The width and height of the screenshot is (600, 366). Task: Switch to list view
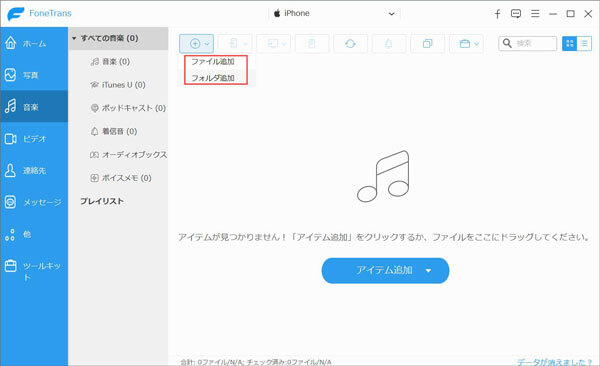click(584, 44)
